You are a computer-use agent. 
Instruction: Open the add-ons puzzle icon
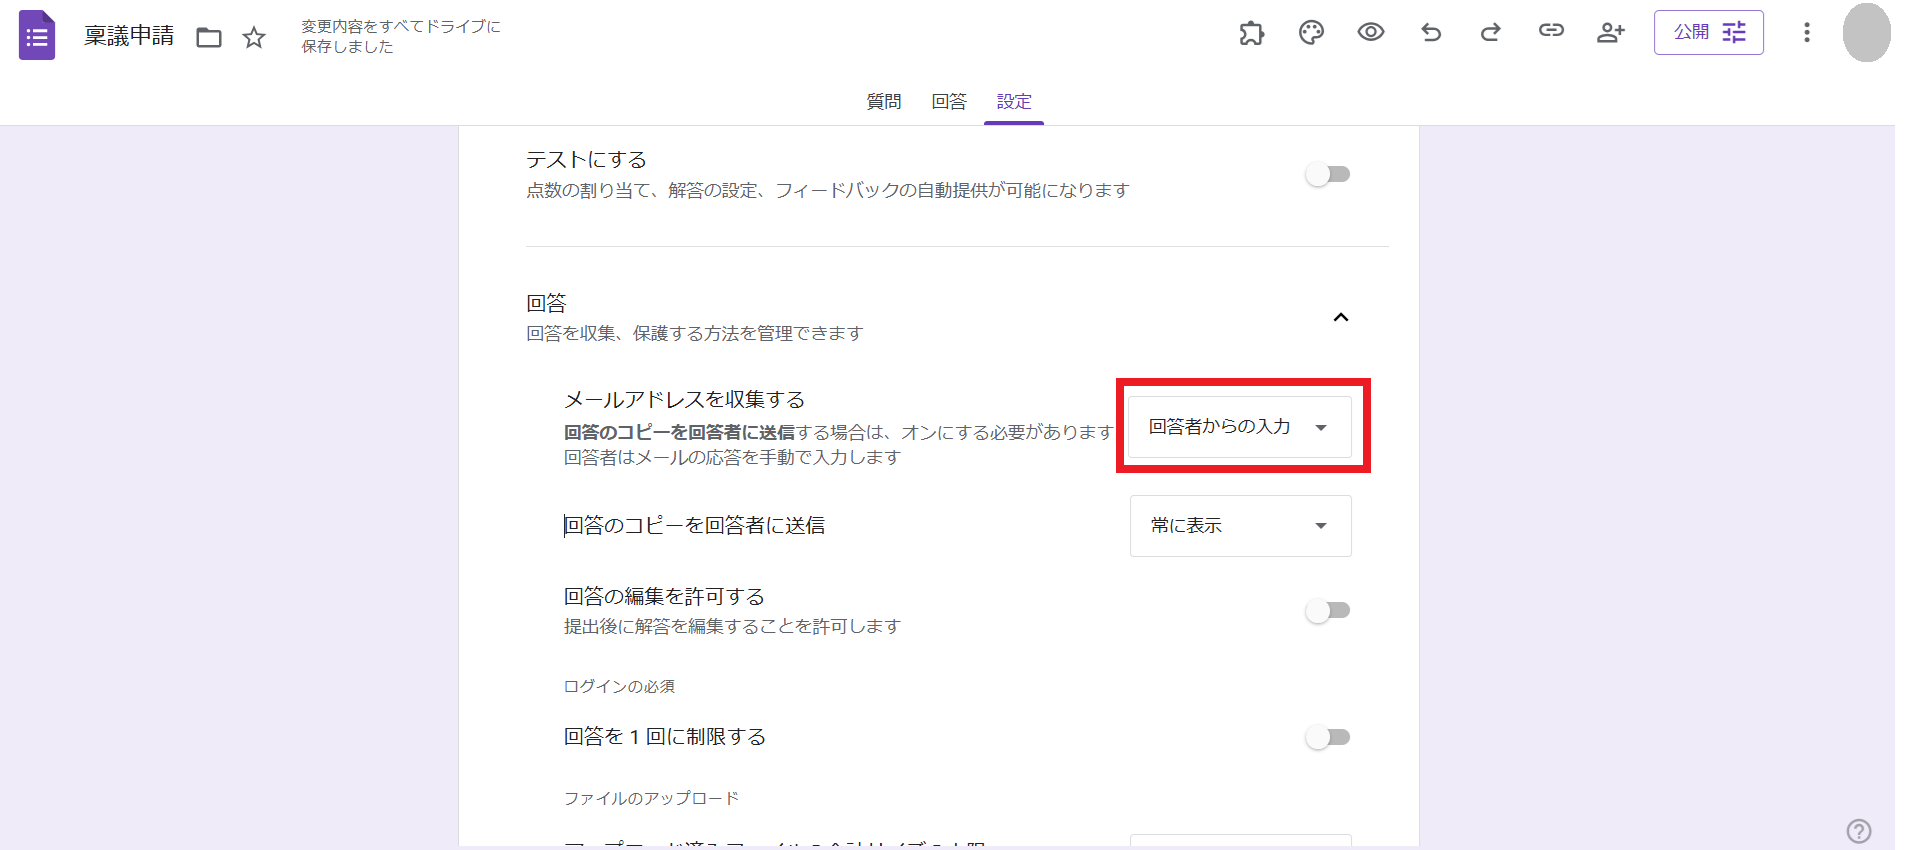coord(1251,33)
